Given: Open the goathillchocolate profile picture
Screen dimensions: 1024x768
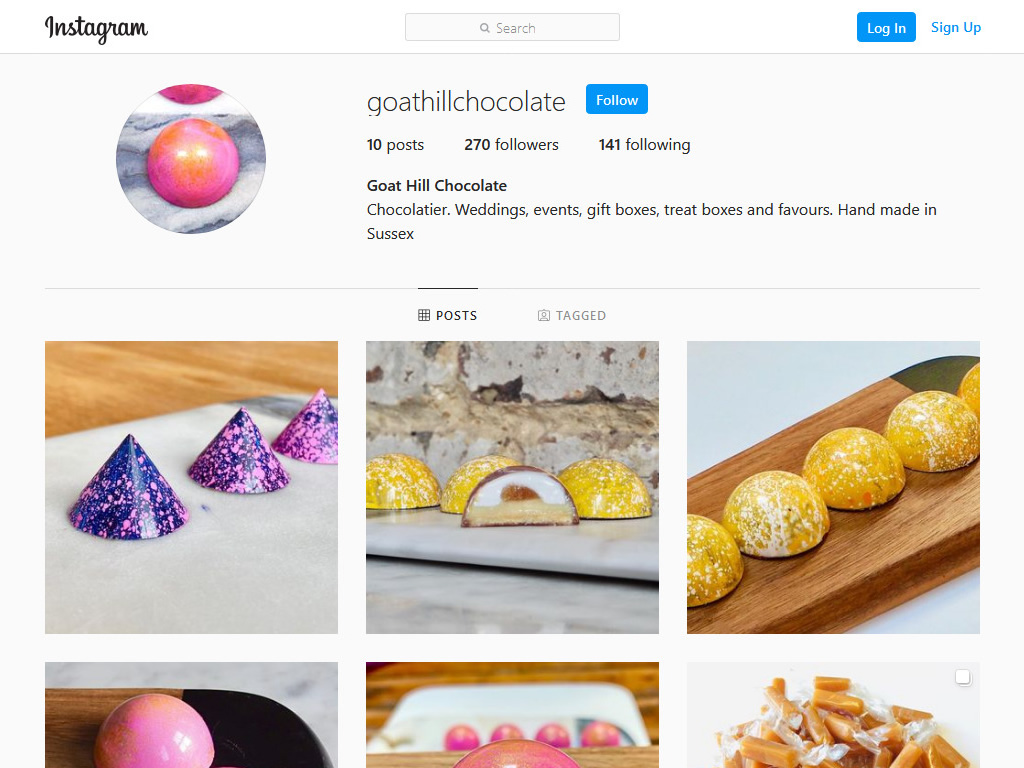Looking at the screenshot, I should (191, 159).
